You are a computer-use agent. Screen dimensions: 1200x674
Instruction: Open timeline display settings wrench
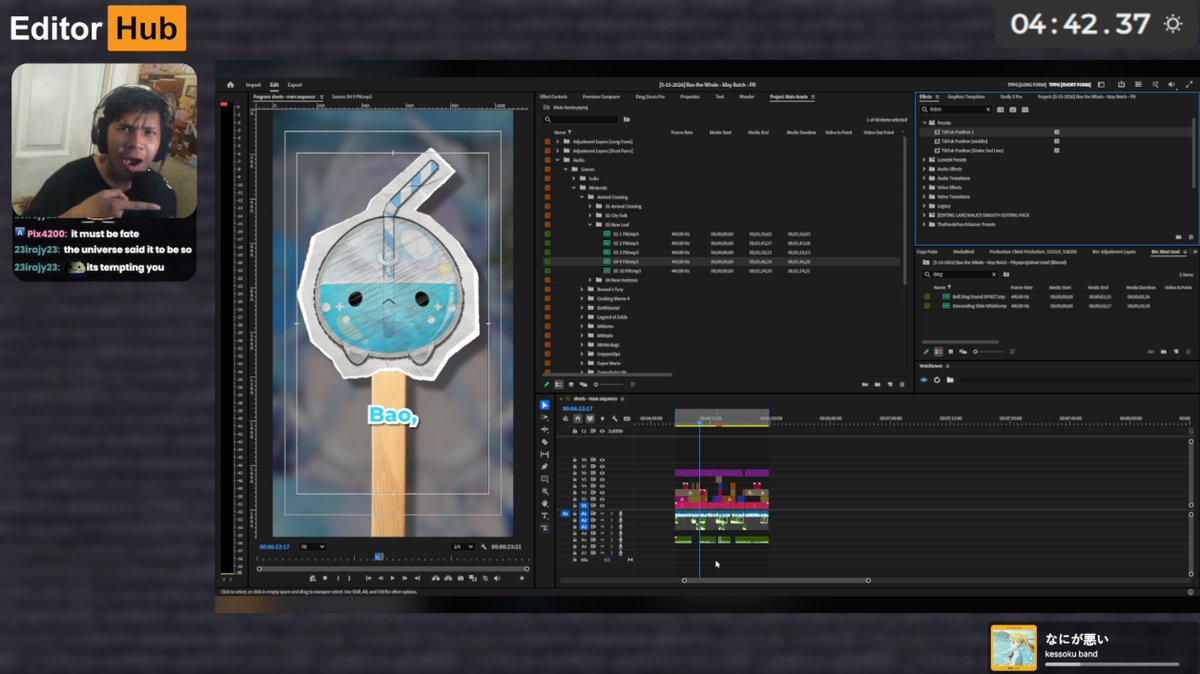(615, 418)
